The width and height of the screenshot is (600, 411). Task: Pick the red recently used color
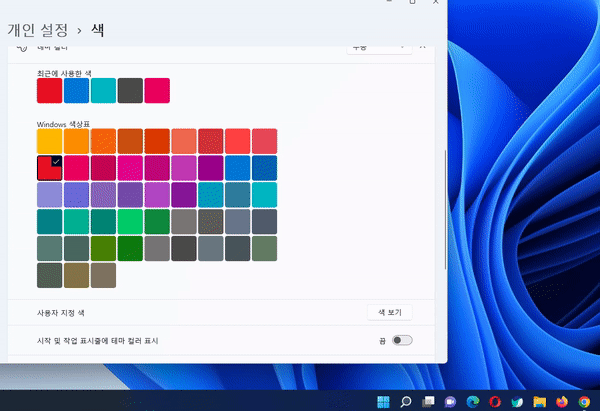pos(49,90)
